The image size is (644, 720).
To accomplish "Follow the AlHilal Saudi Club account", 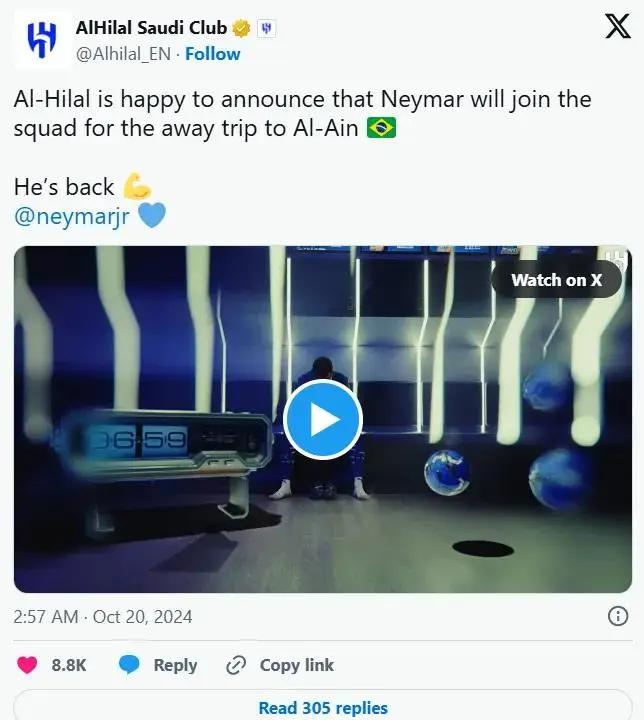I will point(212,54).
